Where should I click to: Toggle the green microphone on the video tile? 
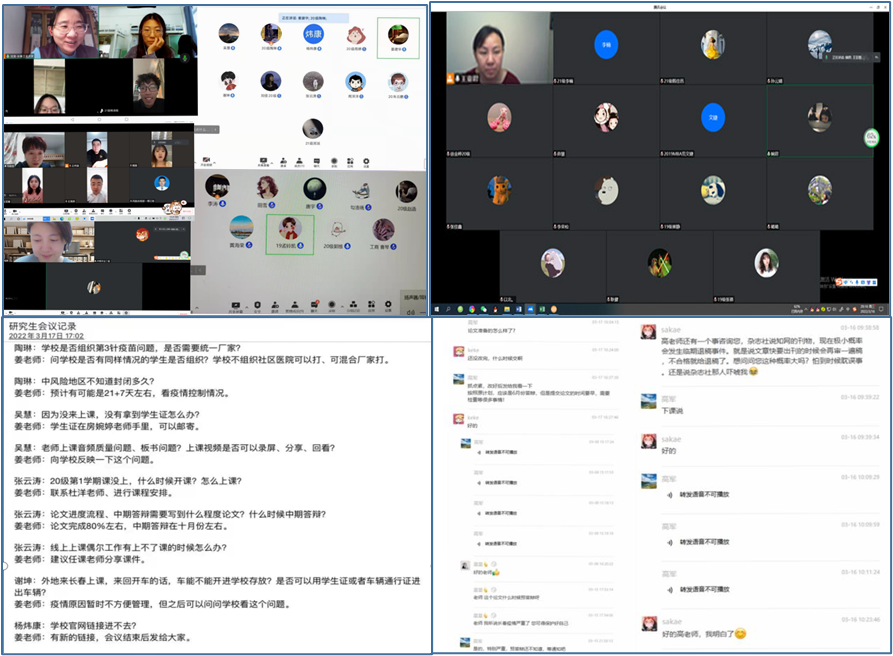tap(185, 58)
